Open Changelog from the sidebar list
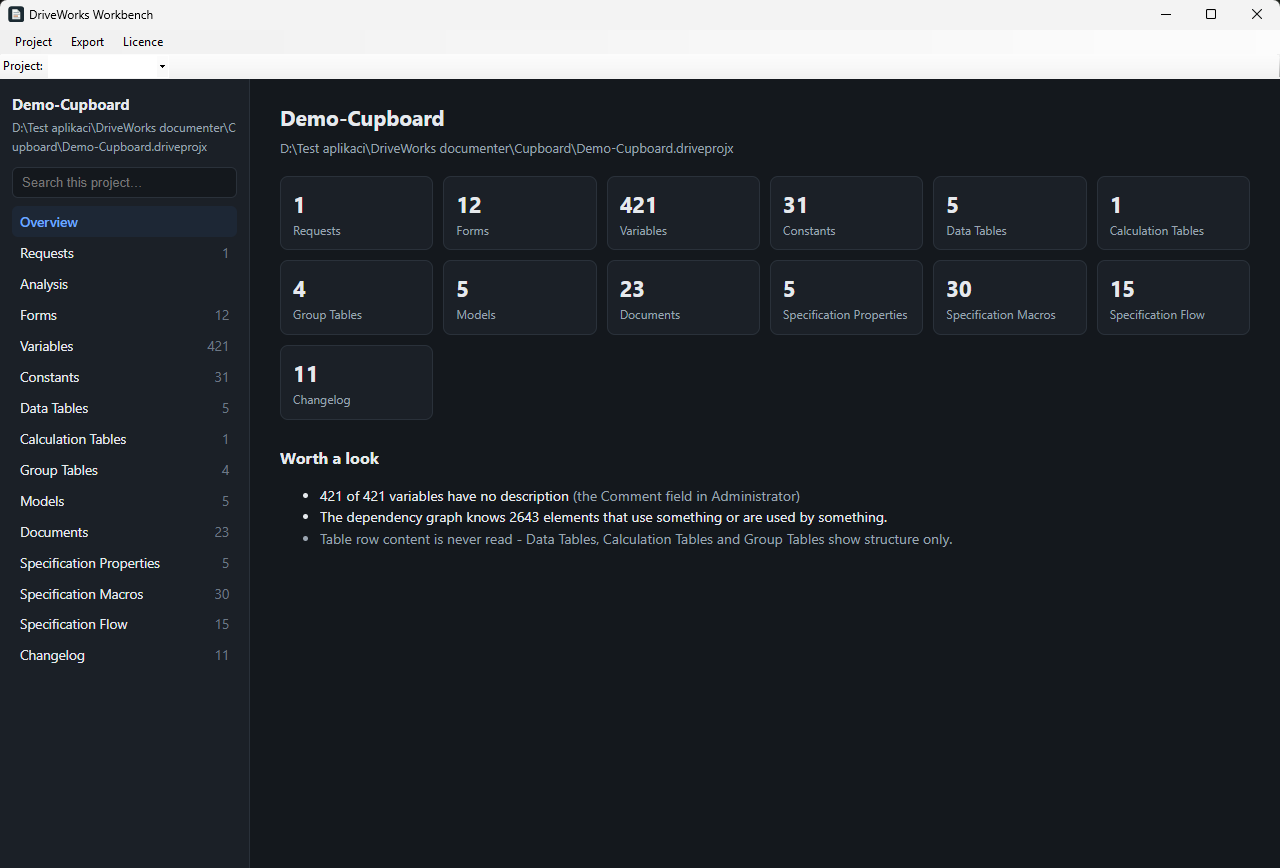Image resolution: width=1280 pixels, height=868 pixels. tap(124, 655)
